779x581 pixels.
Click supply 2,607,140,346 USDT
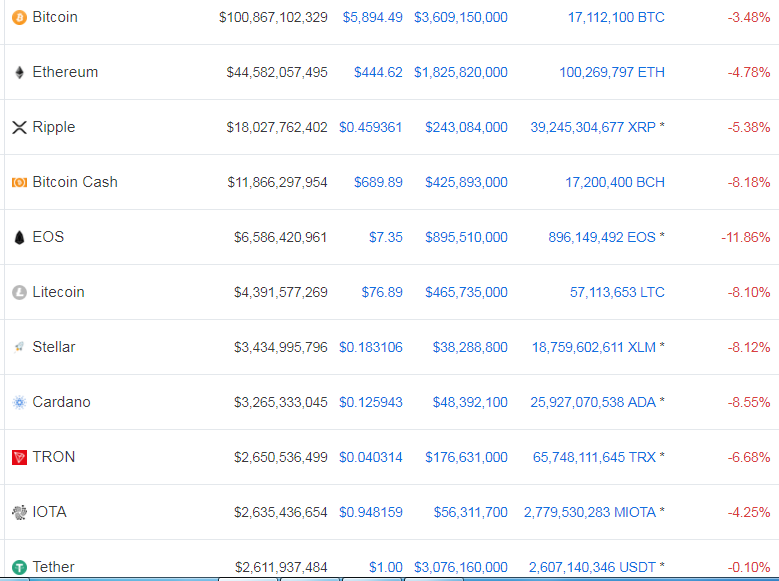[x=593, y=567]
